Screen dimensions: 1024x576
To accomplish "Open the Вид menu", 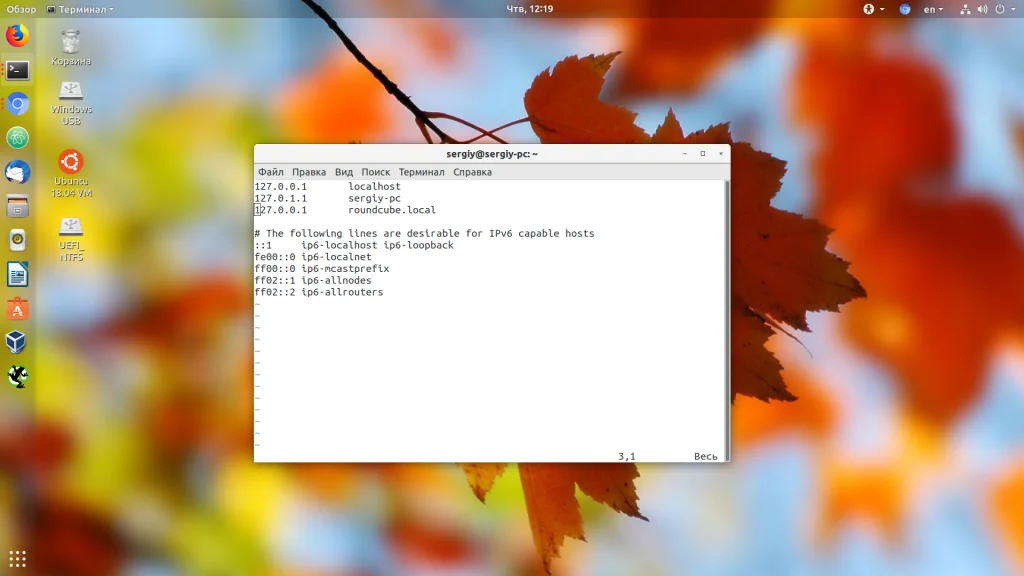I will coord(344,172).
